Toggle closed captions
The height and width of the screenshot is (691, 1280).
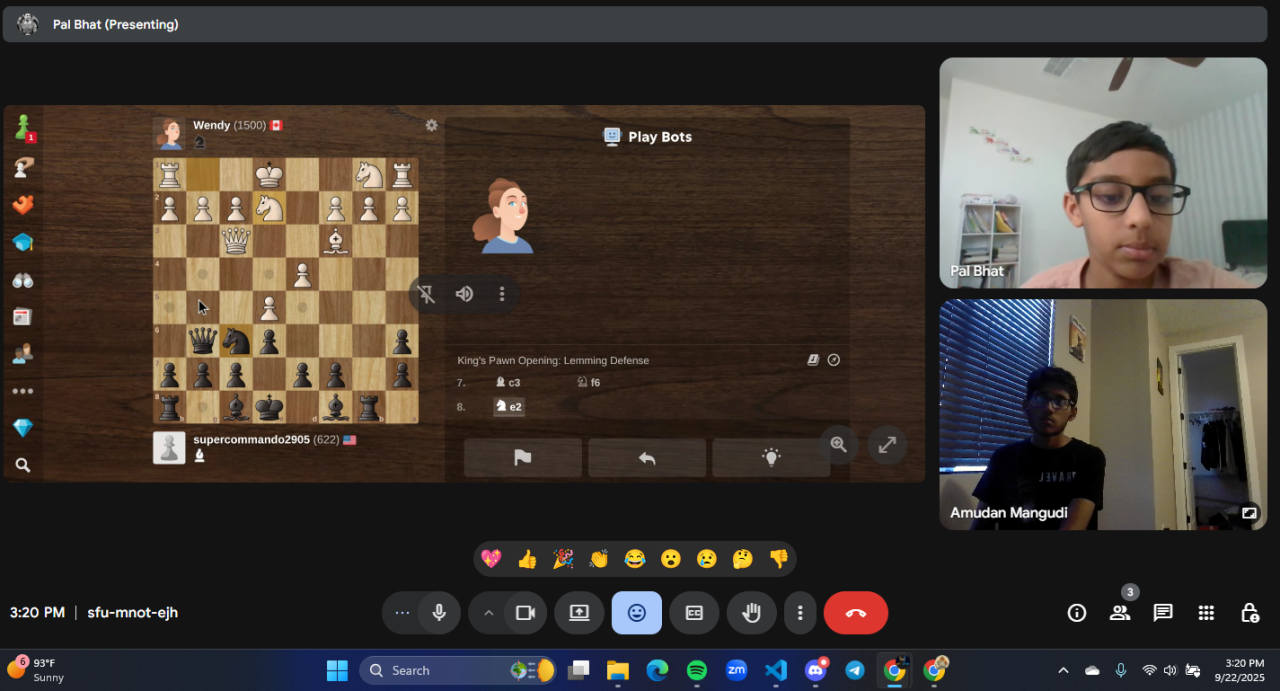coord(694,613)
